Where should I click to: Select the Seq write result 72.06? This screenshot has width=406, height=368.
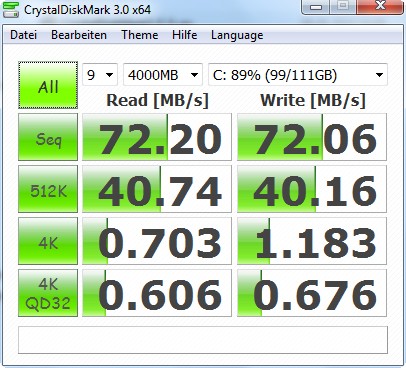pos(312,137)
